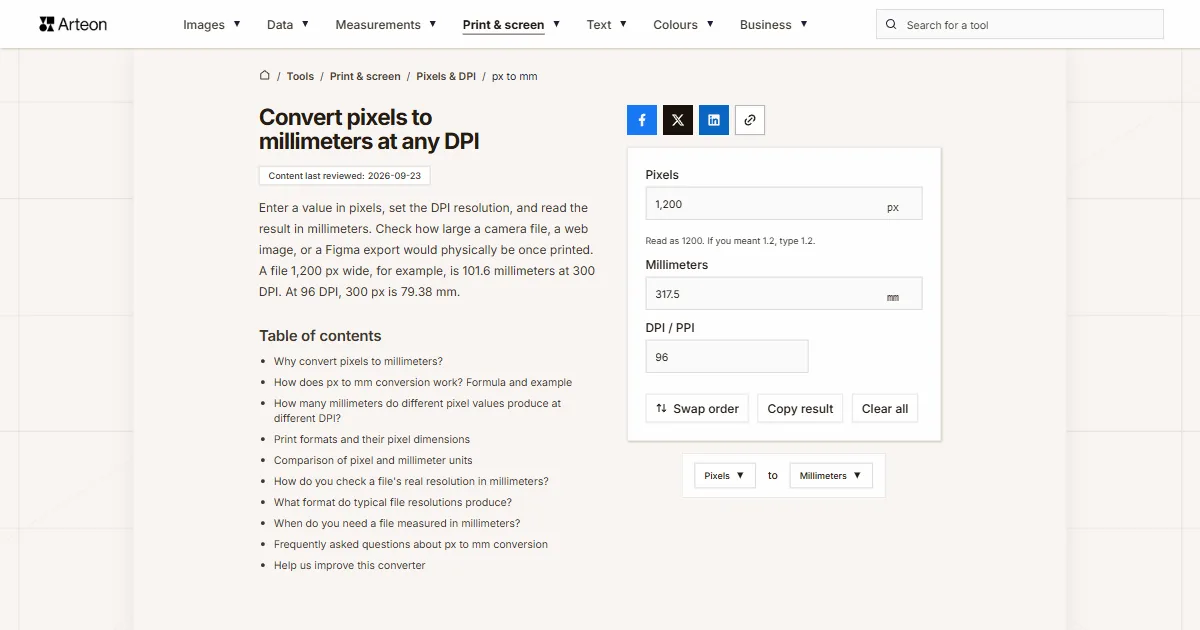Follow Help us improve this converter link

(x=350, y=565)
